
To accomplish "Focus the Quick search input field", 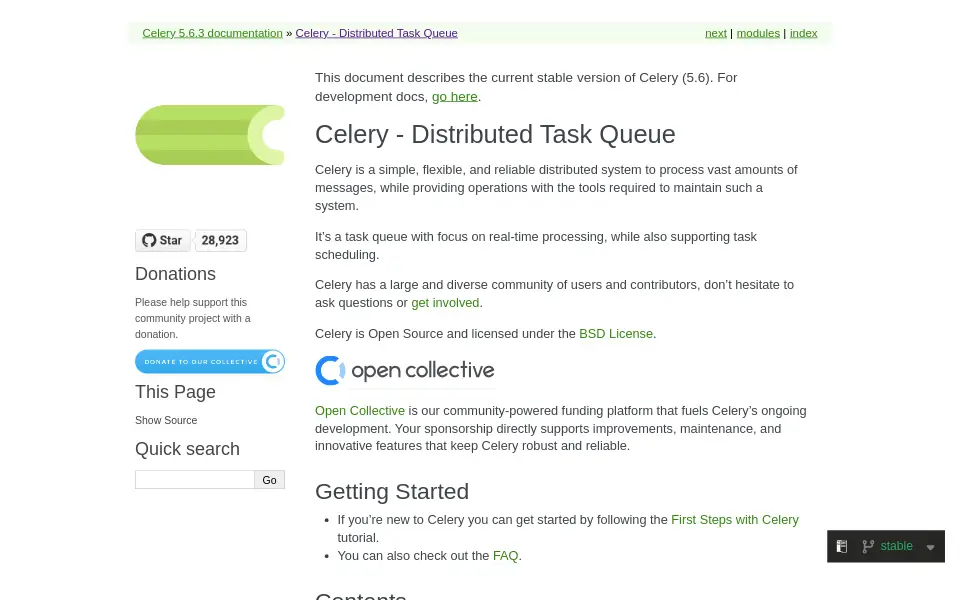I will click(195, 479).
